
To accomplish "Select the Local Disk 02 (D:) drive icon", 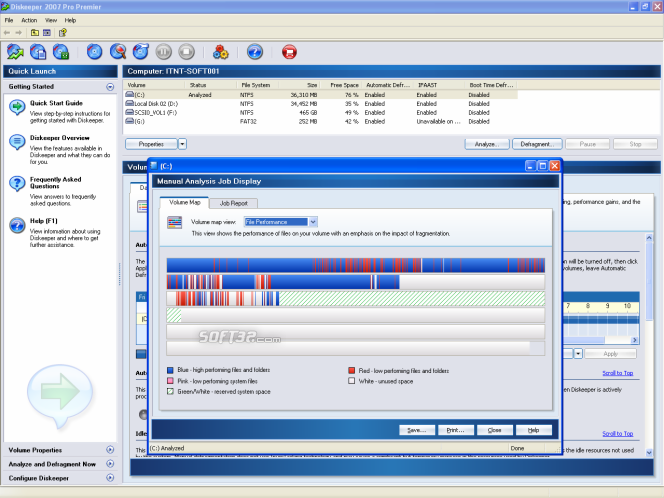I will [x=130, y=103].
